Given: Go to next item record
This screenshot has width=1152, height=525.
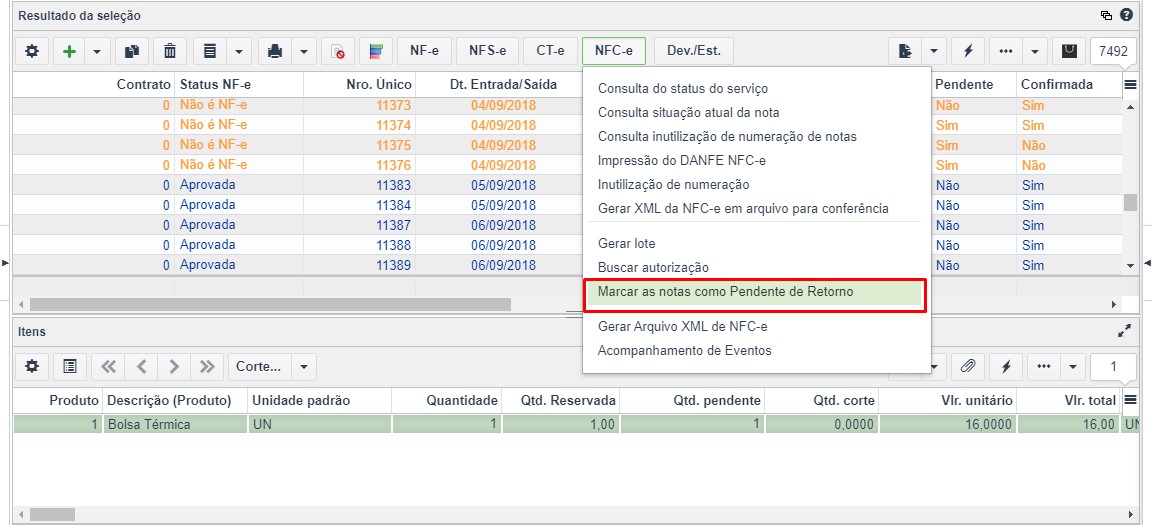Looking at the screenshot, I should click(174, 366).
